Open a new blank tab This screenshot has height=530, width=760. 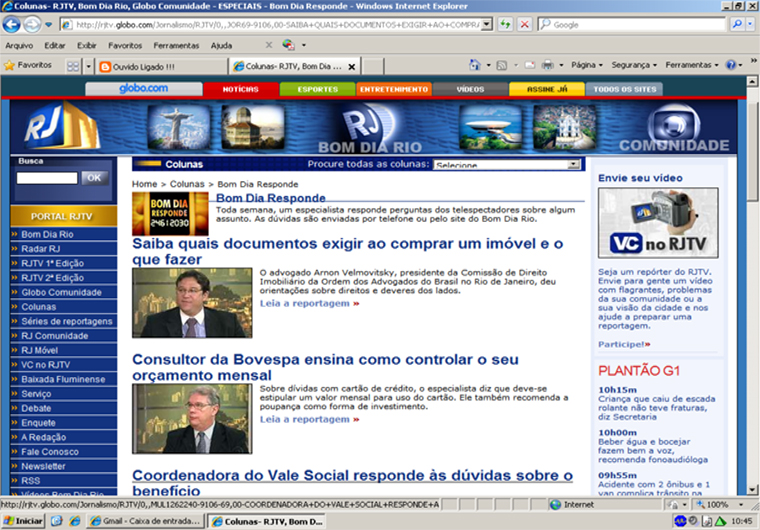coord(373,66)
